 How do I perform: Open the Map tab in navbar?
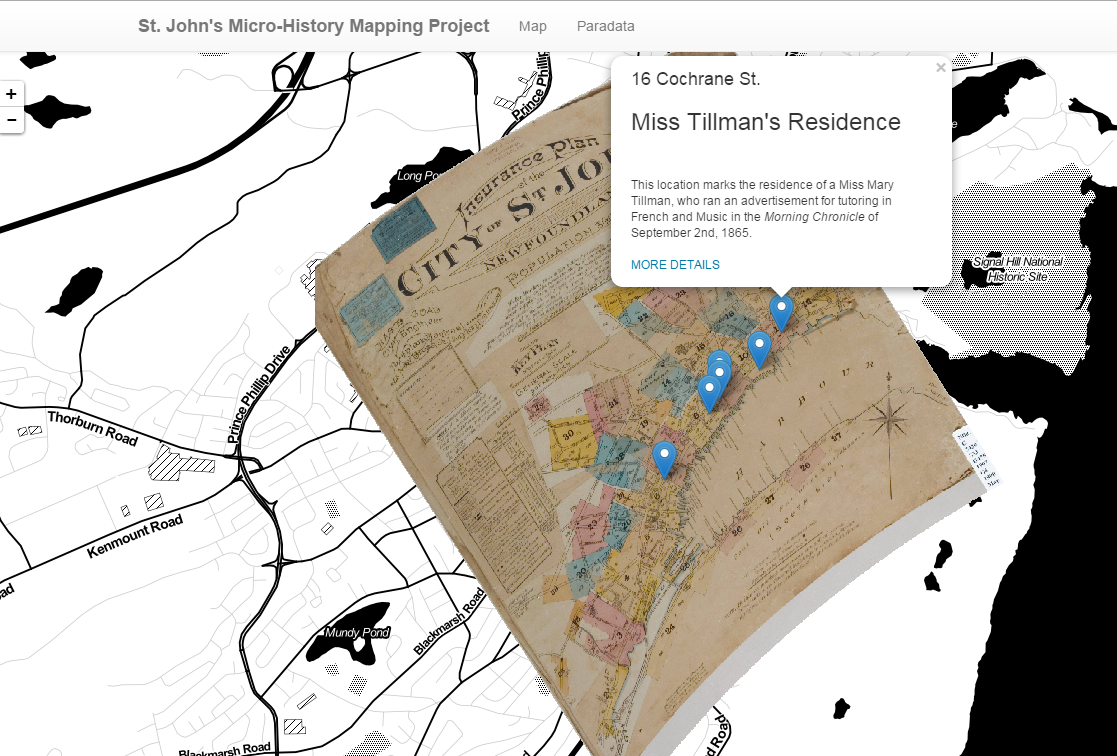(532, 26)
